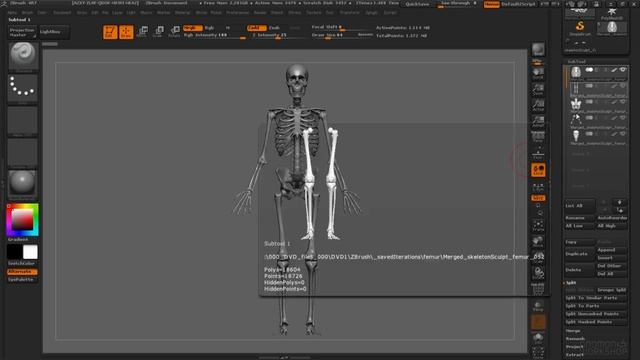Collapse the Split section

click(570, 283)
